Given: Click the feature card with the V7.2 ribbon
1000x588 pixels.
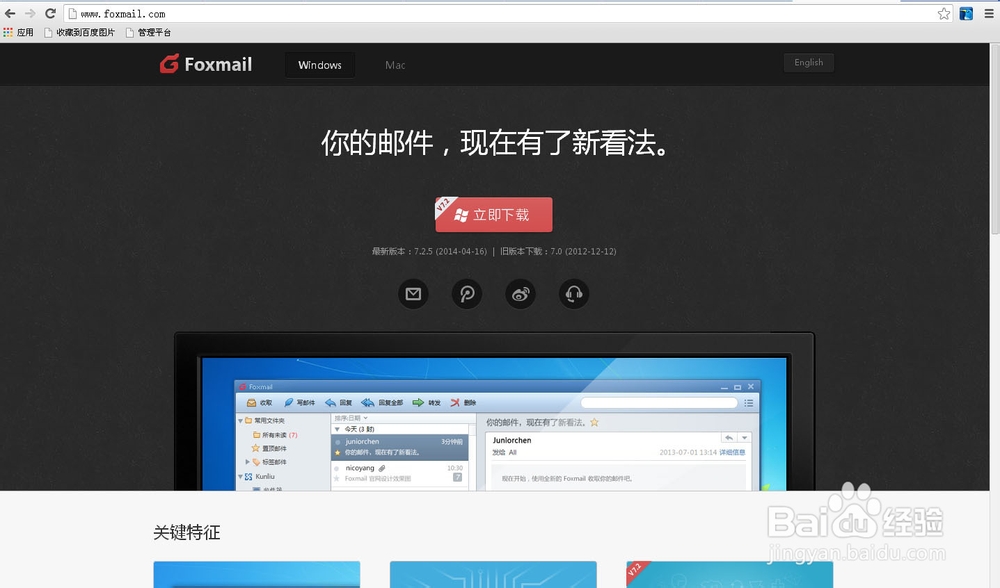Looking at the screenshot, I should coord(730,575).
